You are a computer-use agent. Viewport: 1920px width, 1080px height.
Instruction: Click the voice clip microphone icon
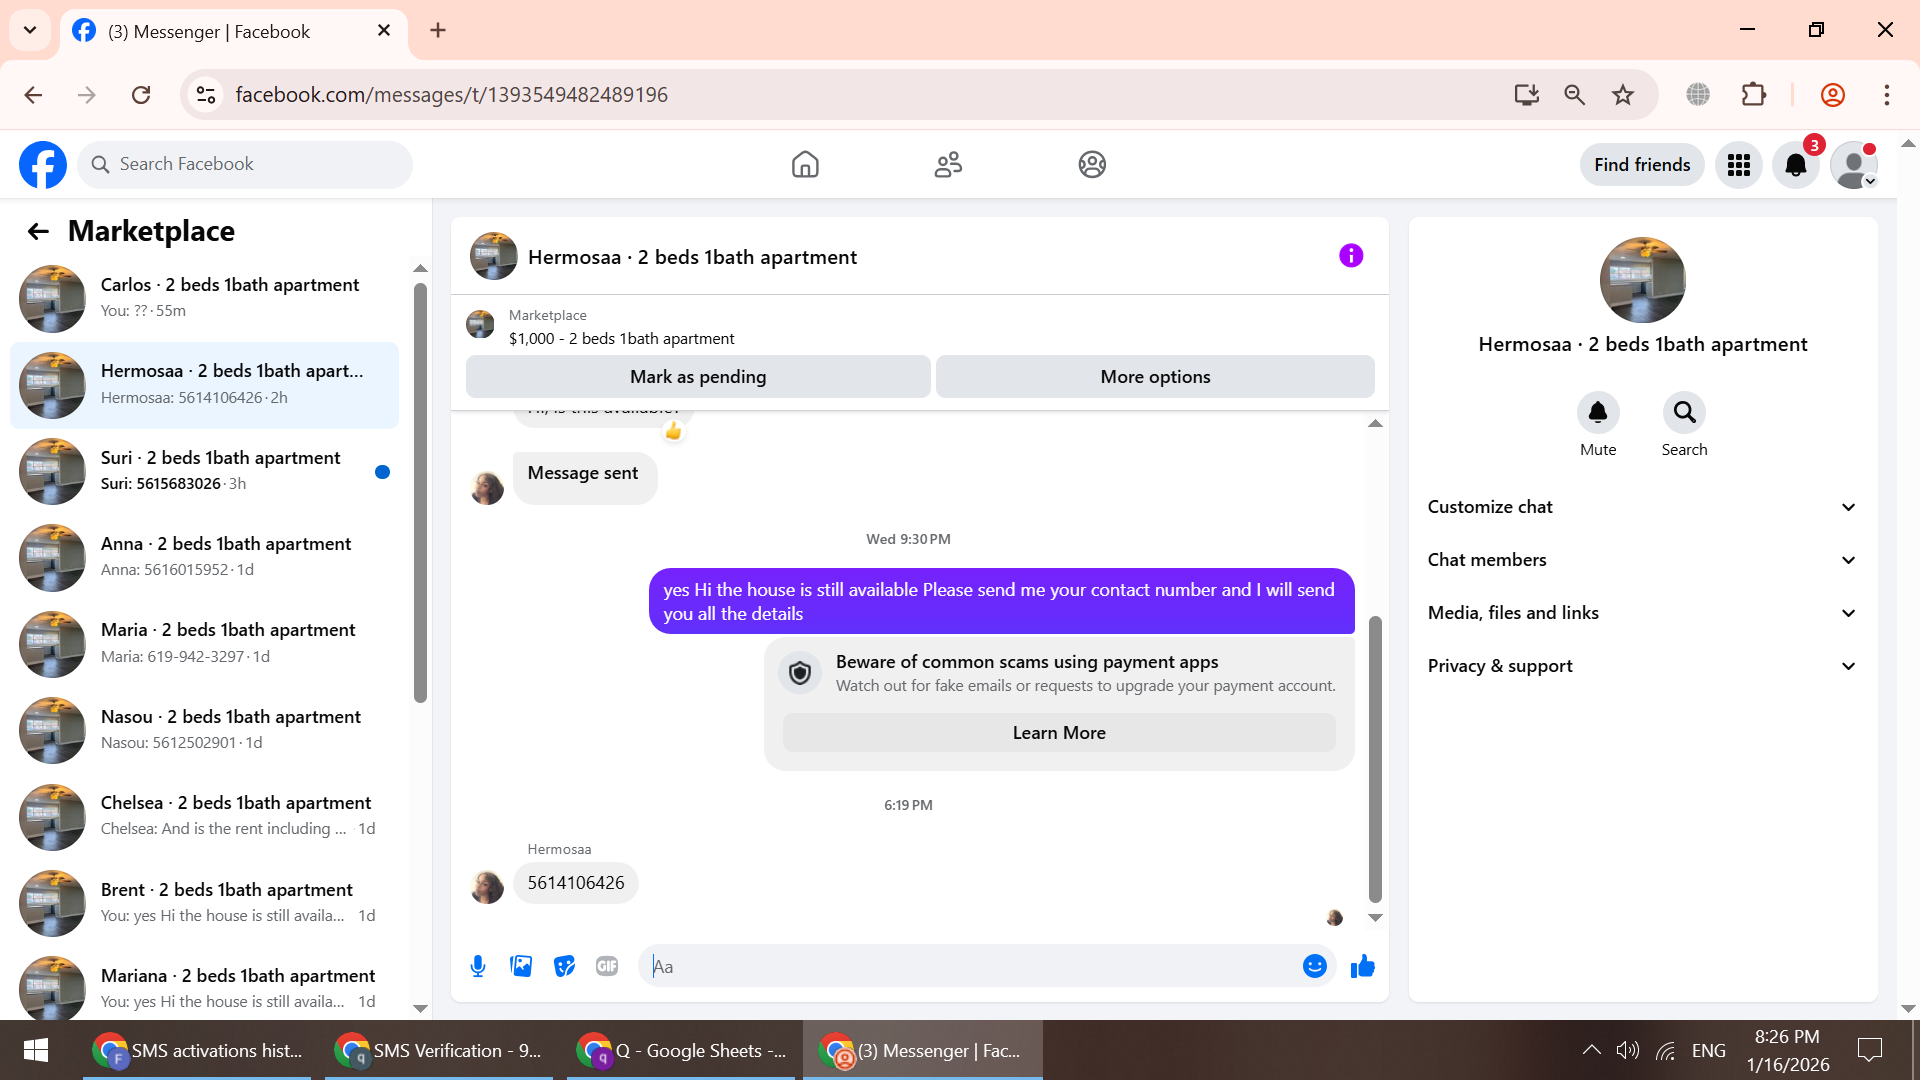478,966
